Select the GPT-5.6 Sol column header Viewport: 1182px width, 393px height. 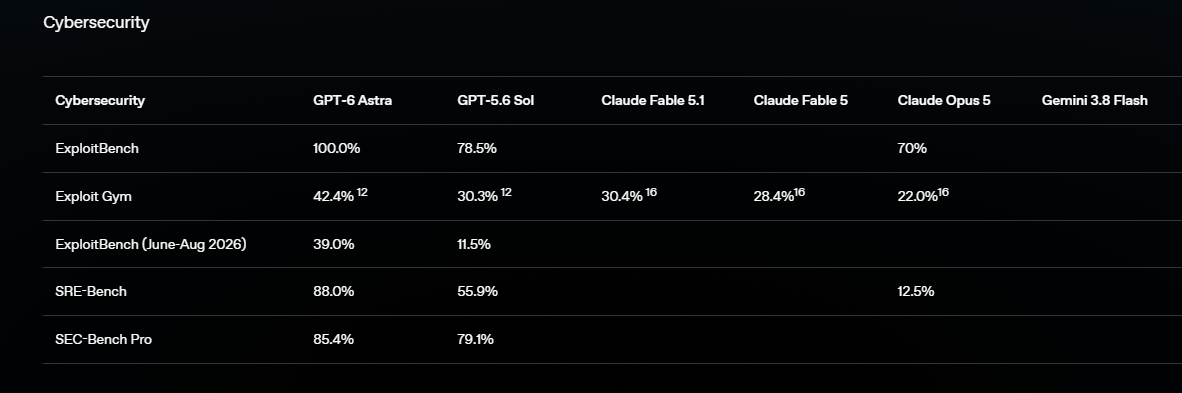pos(495,100)
